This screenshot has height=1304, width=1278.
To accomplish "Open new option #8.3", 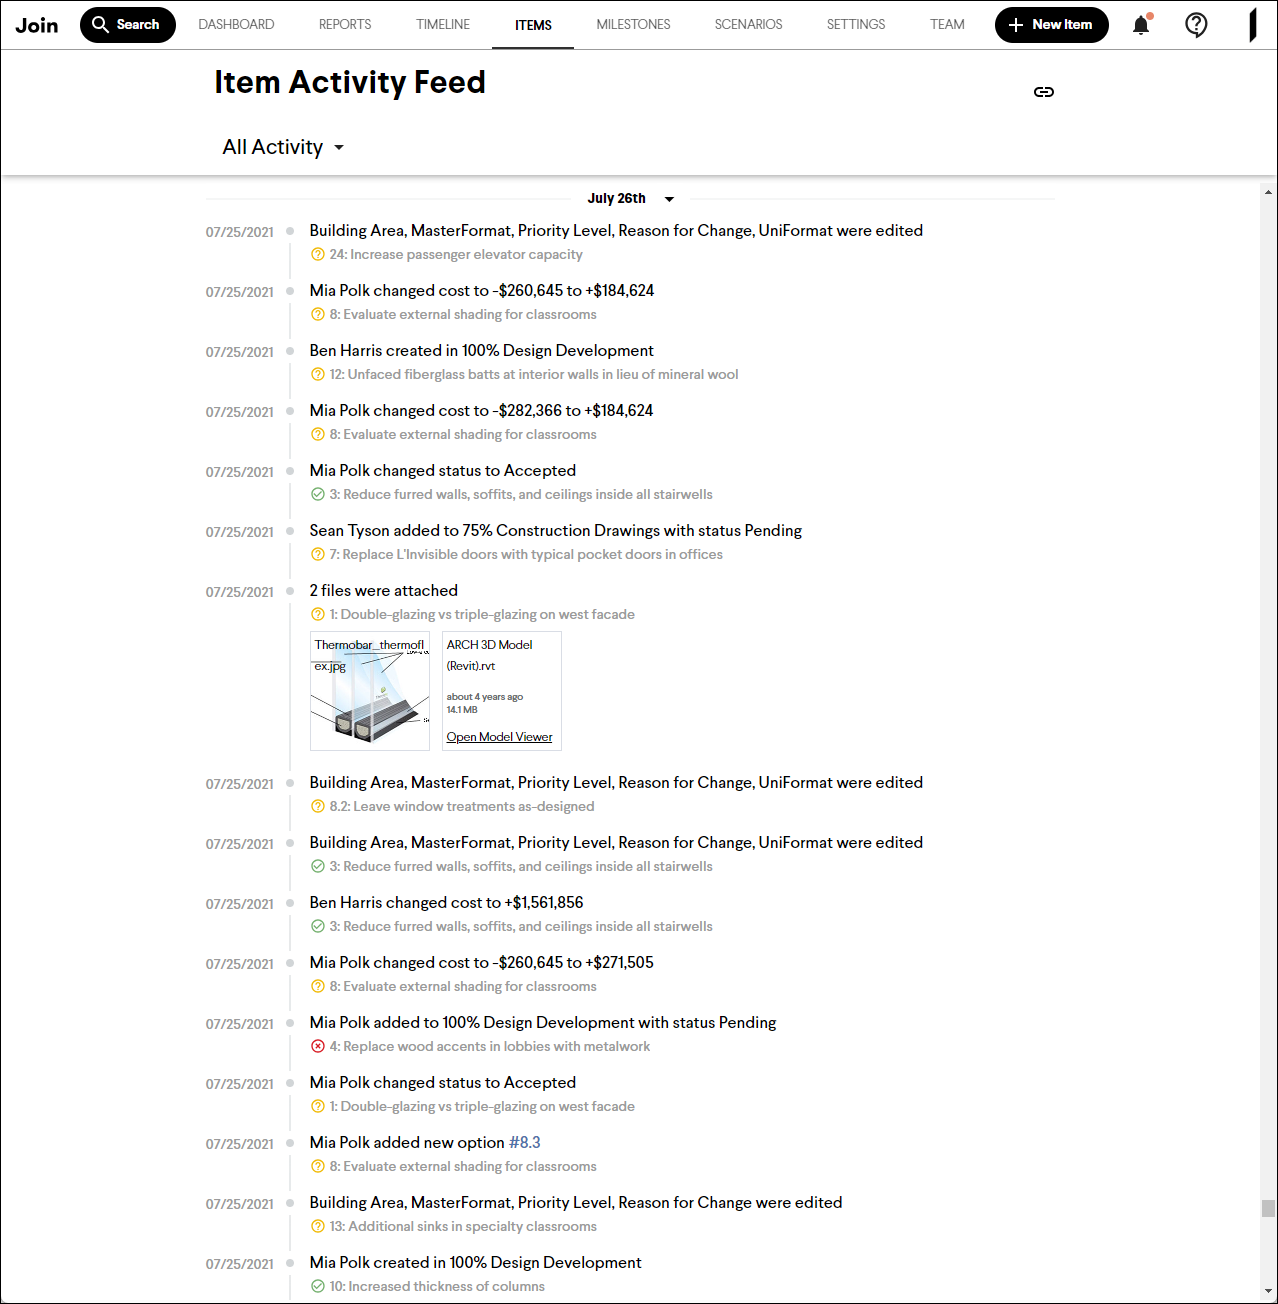I will pos(524,1142).
